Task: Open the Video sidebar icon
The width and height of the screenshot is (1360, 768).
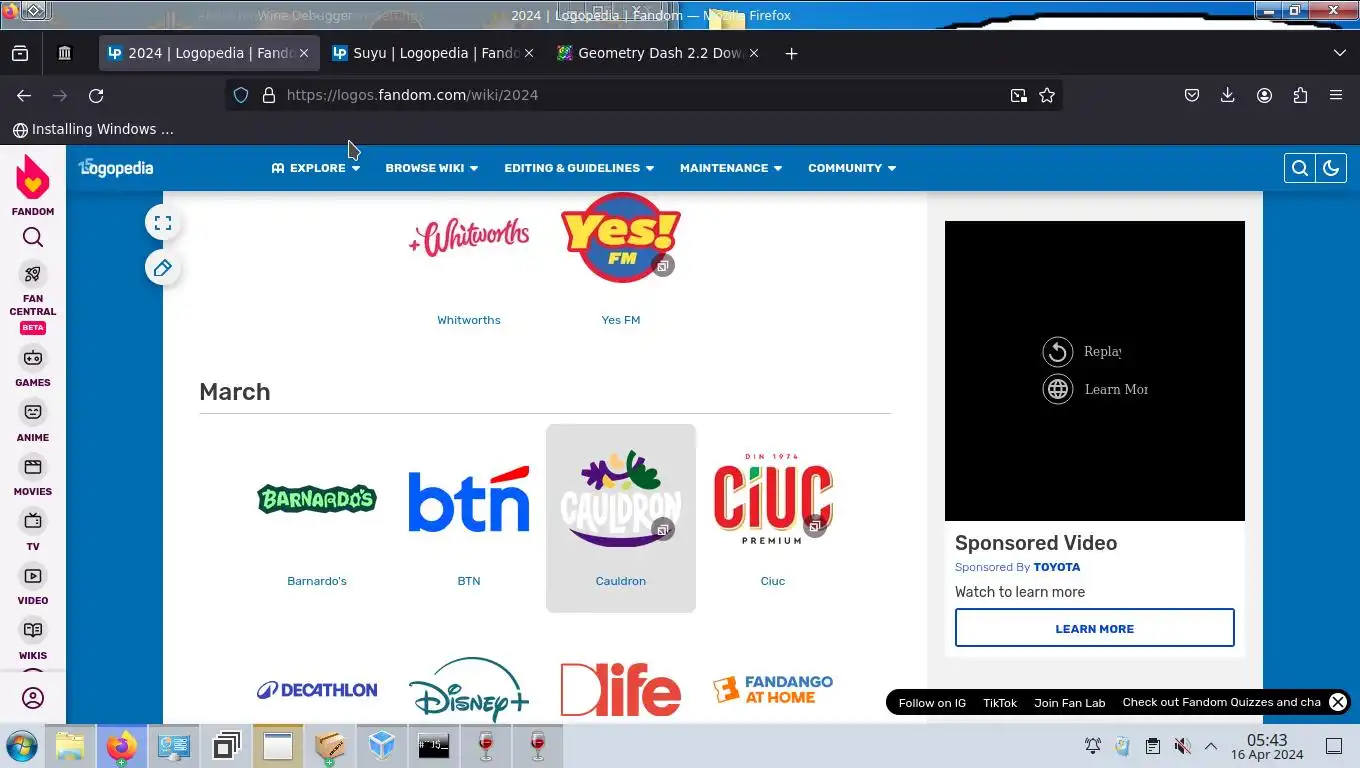Action: click(33, 576)
